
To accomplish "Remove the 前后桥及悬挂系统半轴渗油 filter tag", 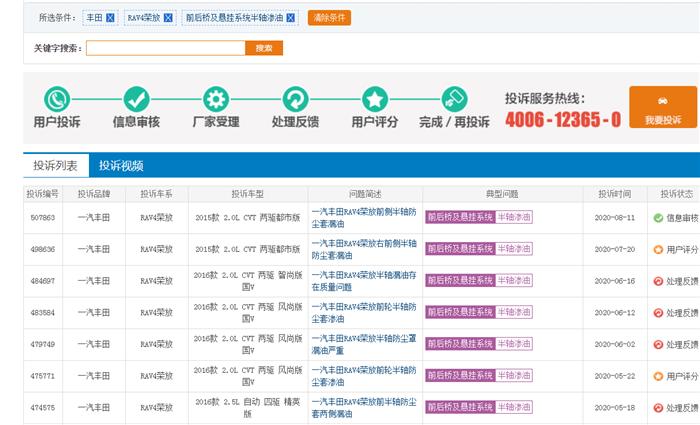I will [291, 18].
